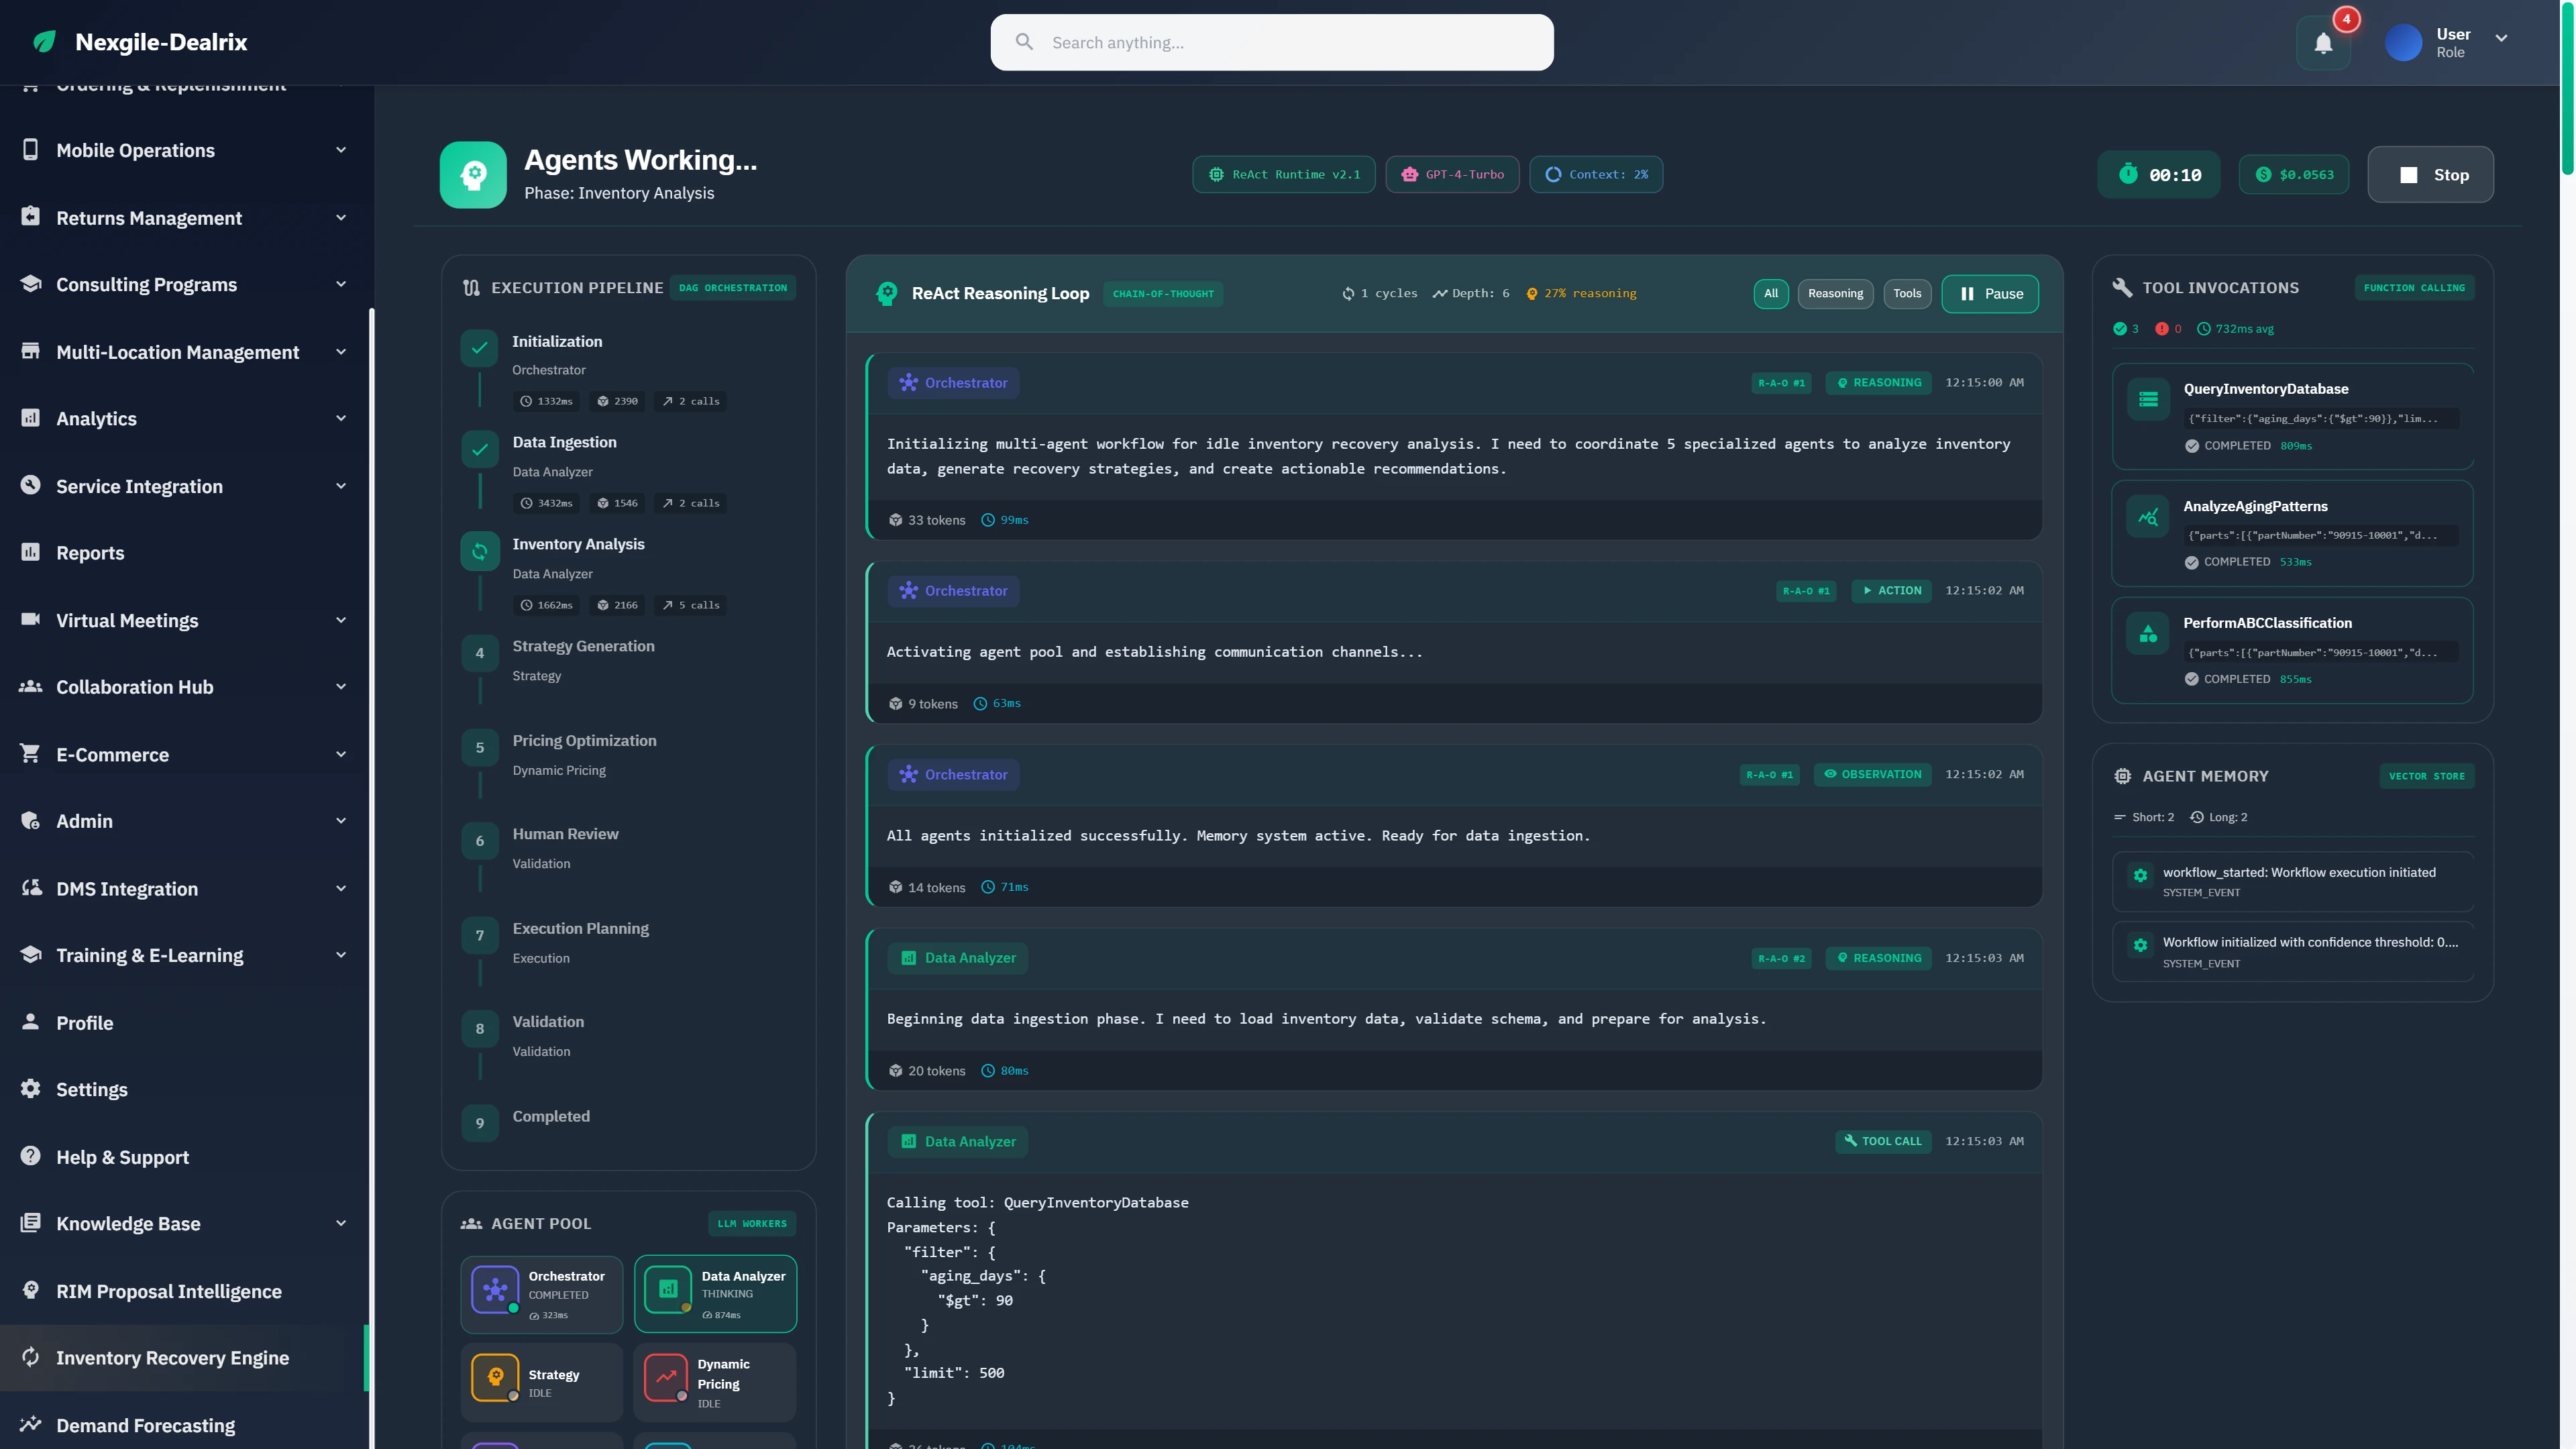Enable the Tools filter
The width and height of the screenshot is (2576, 1449).
pos(1907,293)
